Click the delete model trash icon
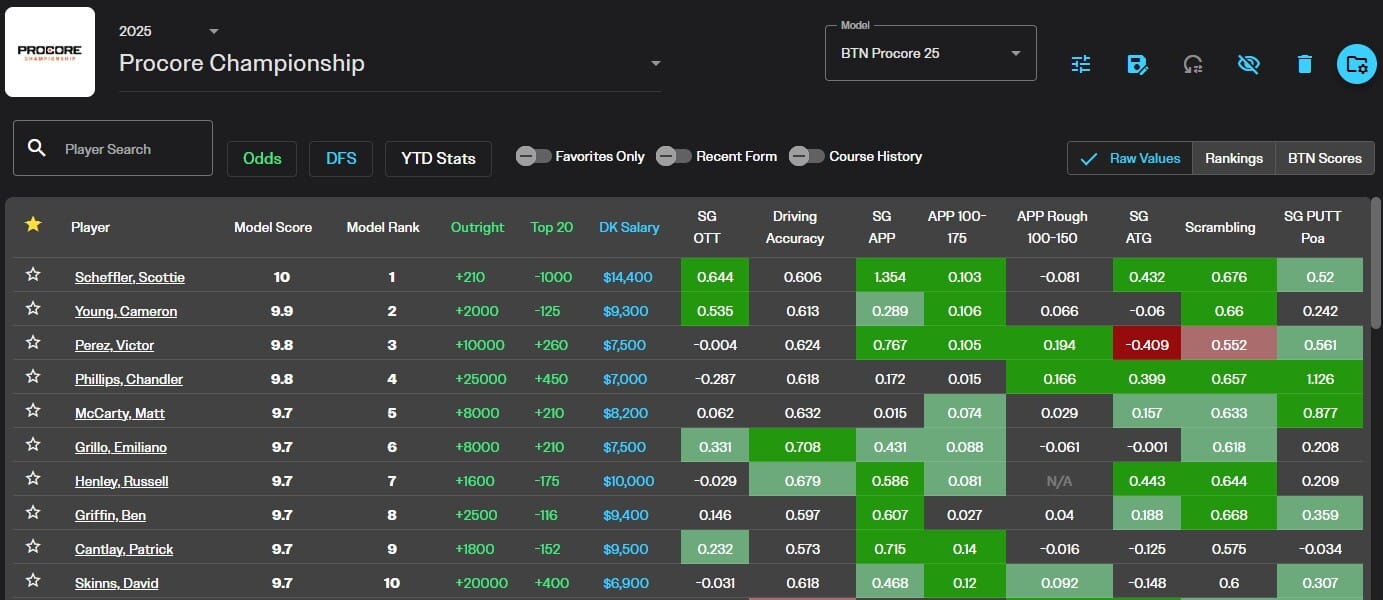Viewport: 1383px width, 600px height. pos(1304,64)
